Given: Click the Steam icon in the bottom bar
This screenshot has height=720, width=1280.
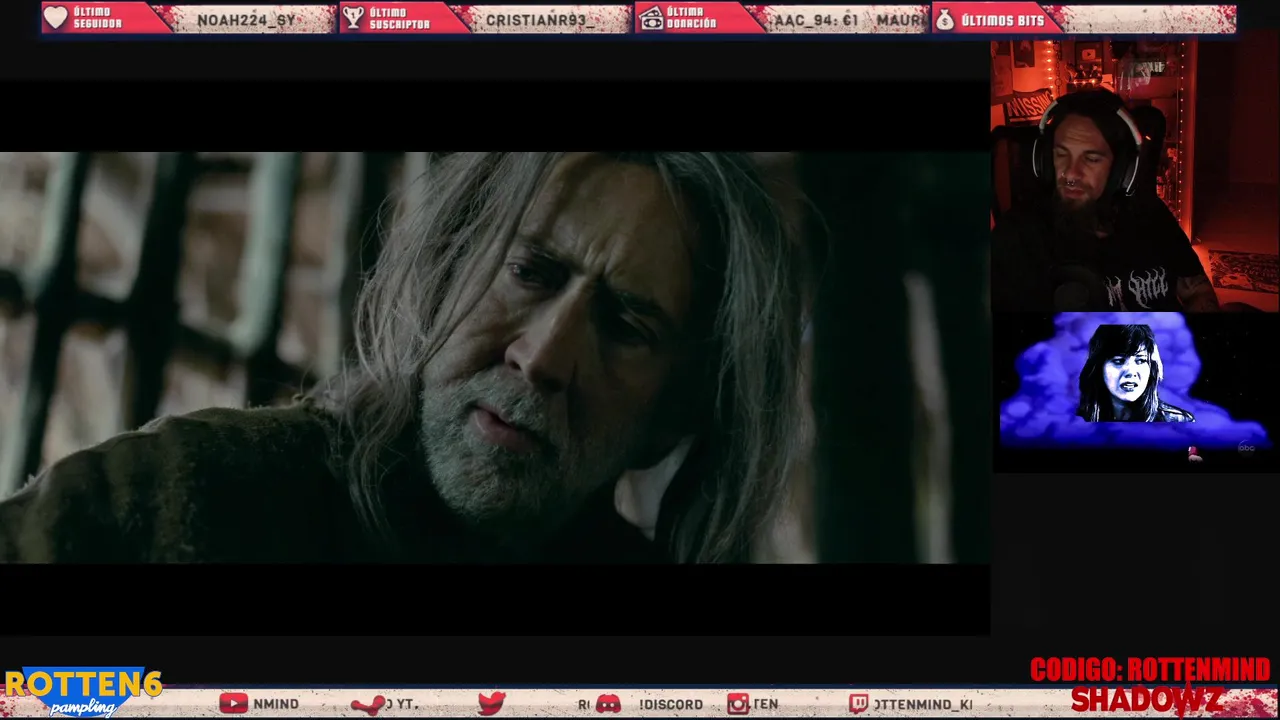Looking at the screenshot, I should click(368, 705).
